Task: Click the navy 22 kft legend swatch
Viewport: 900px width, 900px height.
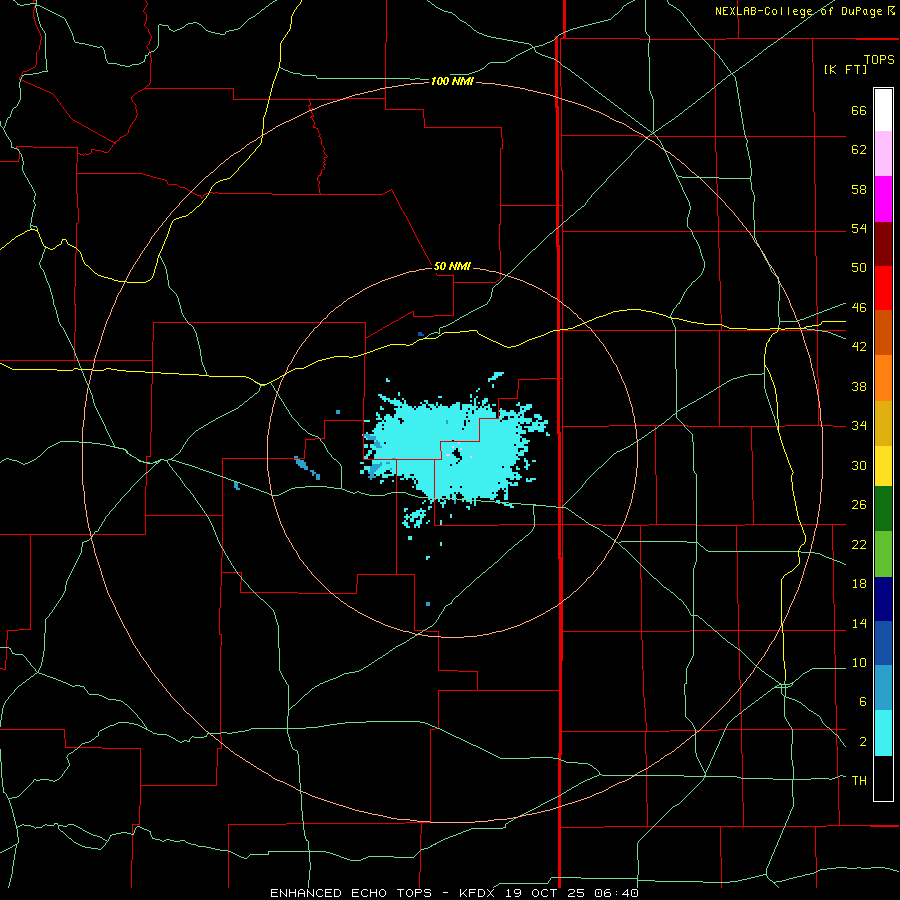Action: 883,599
